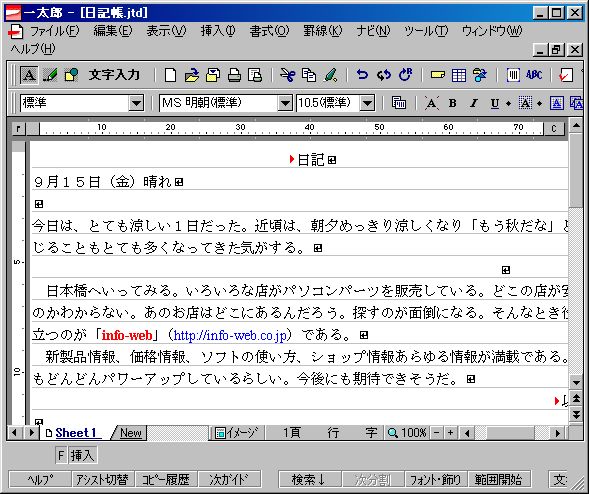This screenshot has height=494, width=589.
Task: Save the document with disk icon
Action: tap(213, 75)
